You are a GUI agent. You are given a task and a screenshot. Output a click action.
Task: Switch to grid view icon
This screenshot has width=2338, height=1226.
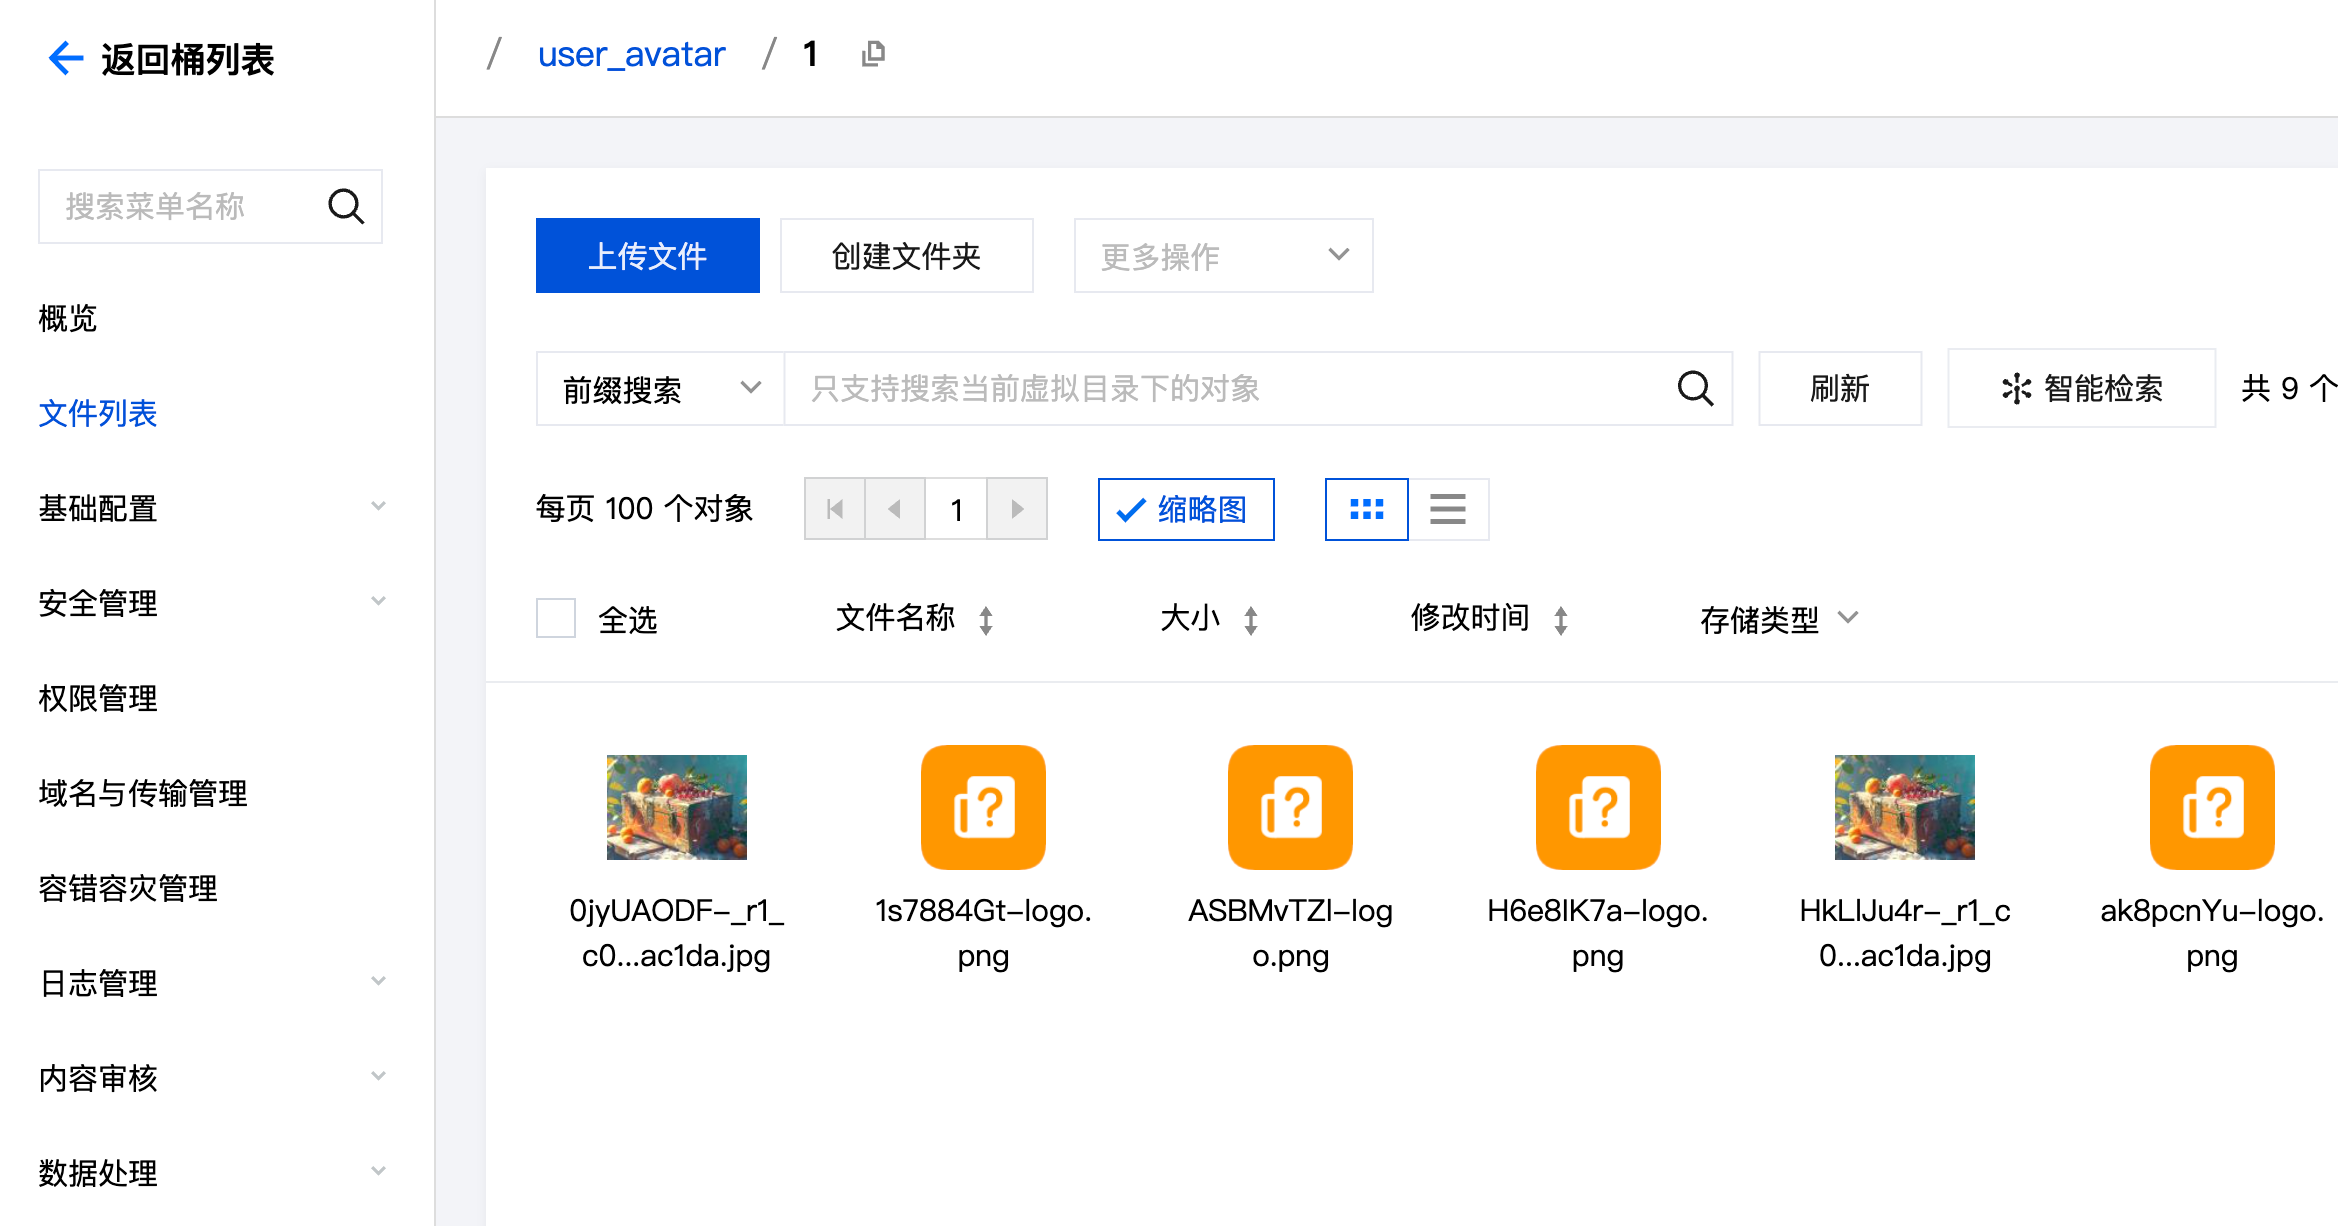tap(1366, 509)
